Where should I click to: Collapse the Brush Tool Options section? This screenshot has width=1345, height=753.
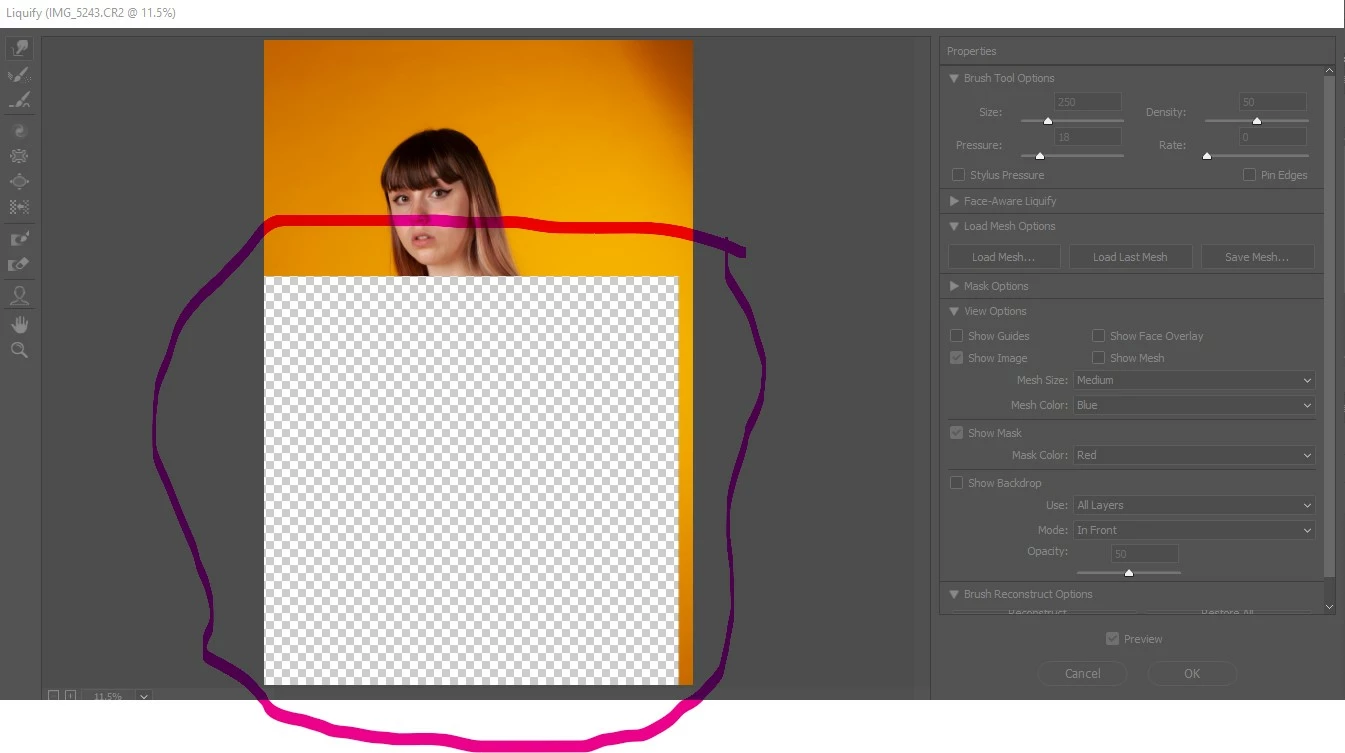pos(954,78)
